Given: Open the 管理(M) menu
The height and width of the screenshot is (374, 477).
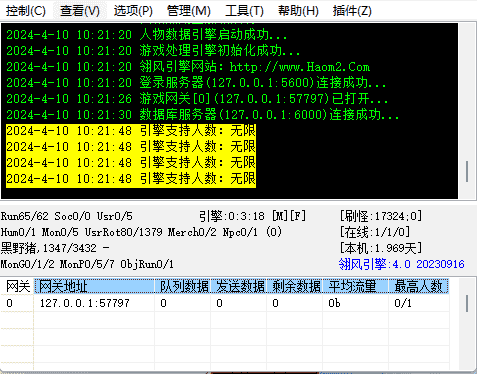Looking at the screenshot, I should pos(189,11).
